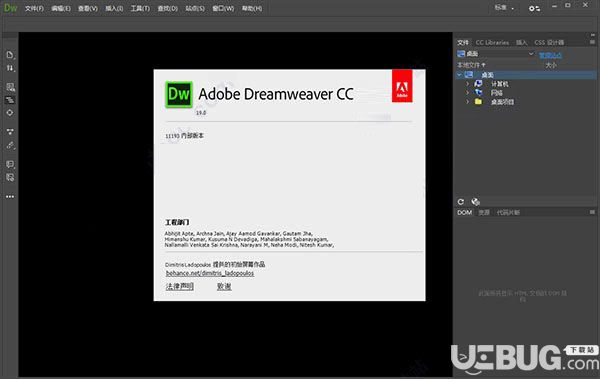Open the 工具(T) Tools menu
The width and height of the screenshot is (600, 379).
pos(140,8)
